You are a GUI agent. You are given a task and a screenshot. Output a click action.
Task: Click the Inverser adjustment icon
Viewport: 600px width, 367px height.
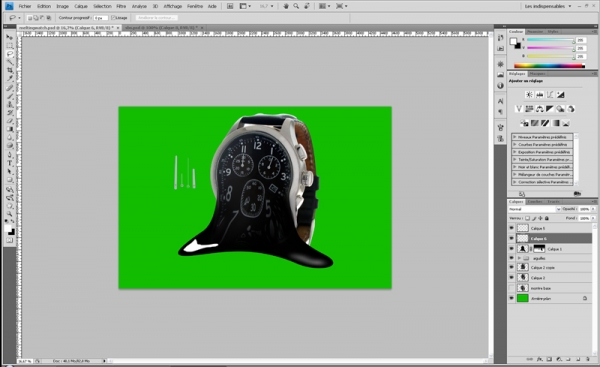click(524, 123)
